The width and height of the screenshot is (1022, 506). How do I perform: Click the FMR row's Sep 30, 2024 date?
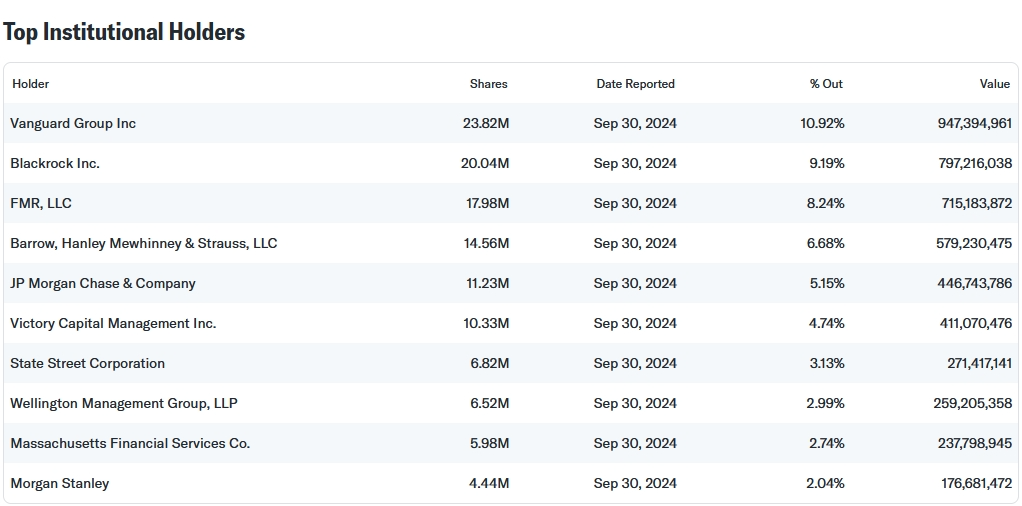click(x=635, y=203)
